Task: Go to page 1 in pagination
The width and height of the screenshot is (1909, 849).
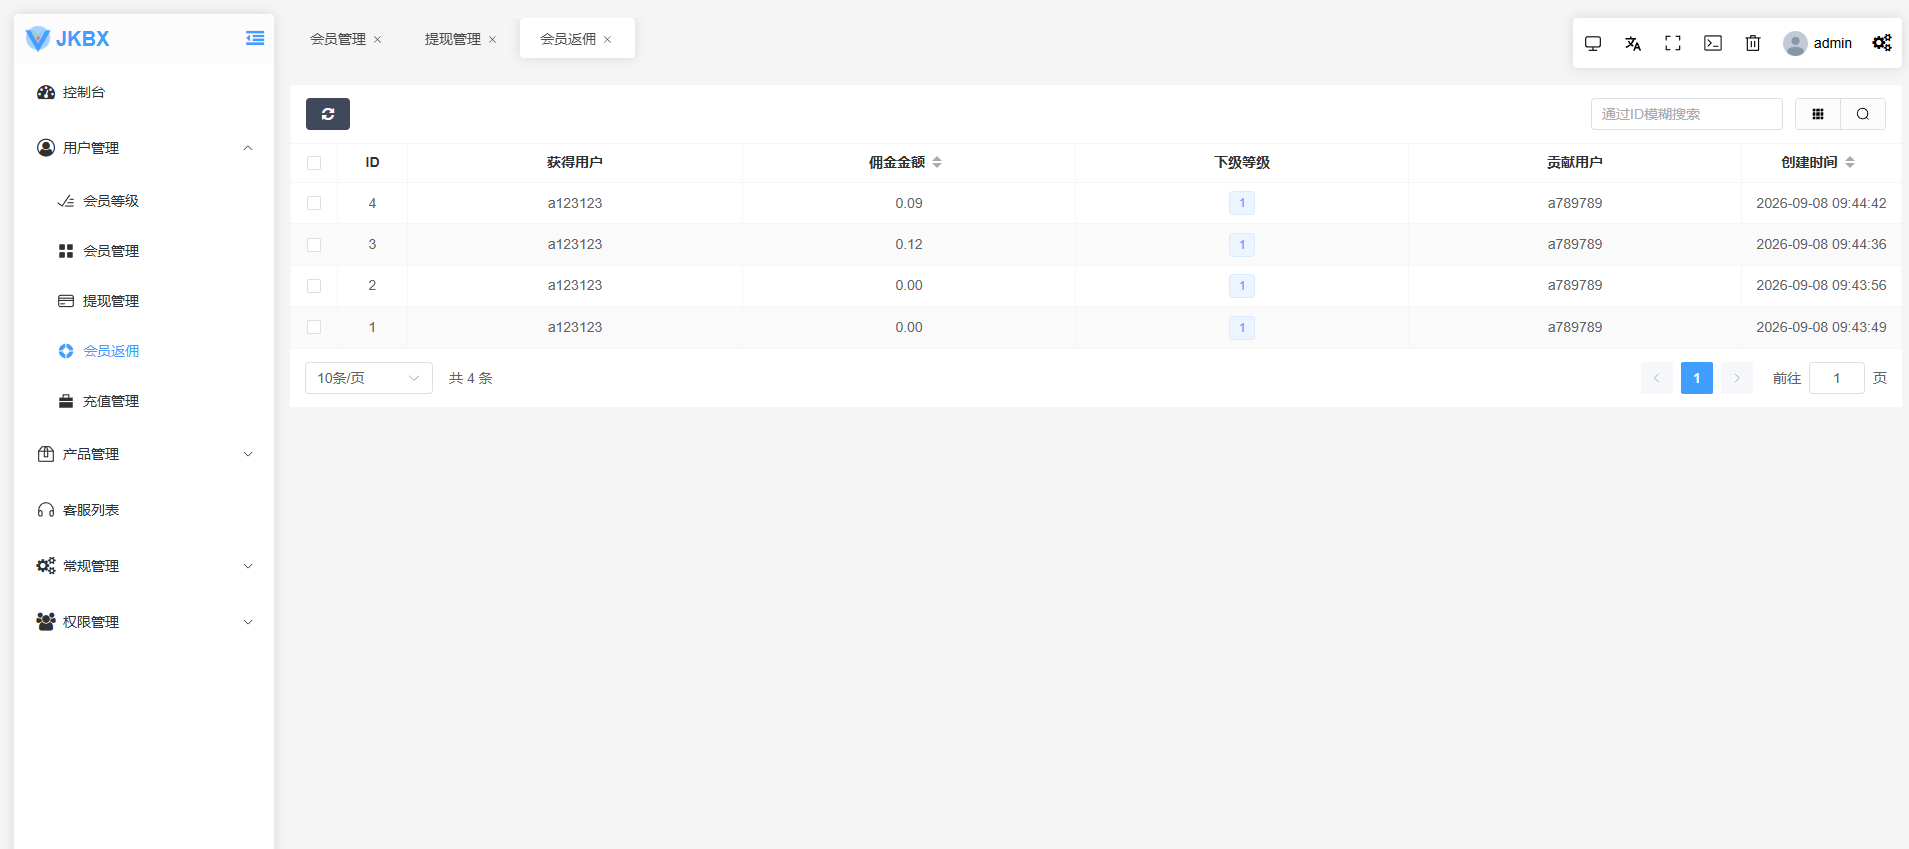Action: pos(1697,378)
